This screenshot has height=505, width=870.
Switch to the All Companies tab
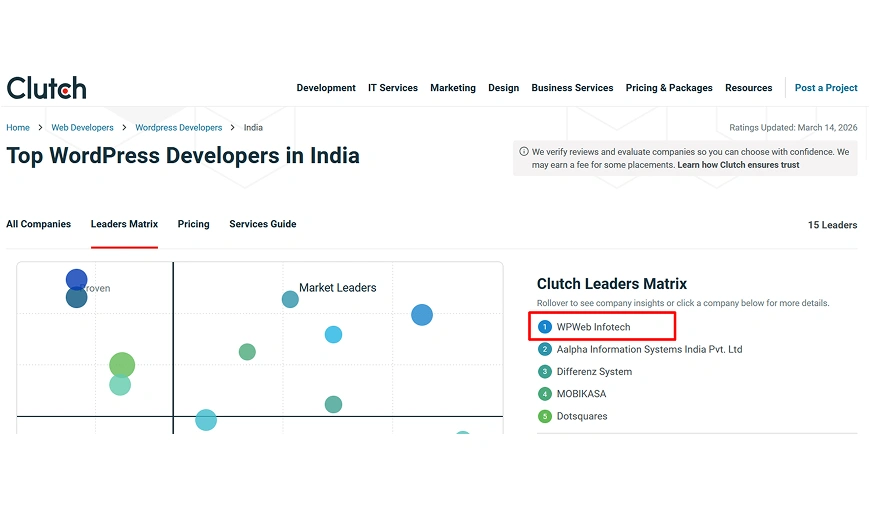[x=39, y=224]
